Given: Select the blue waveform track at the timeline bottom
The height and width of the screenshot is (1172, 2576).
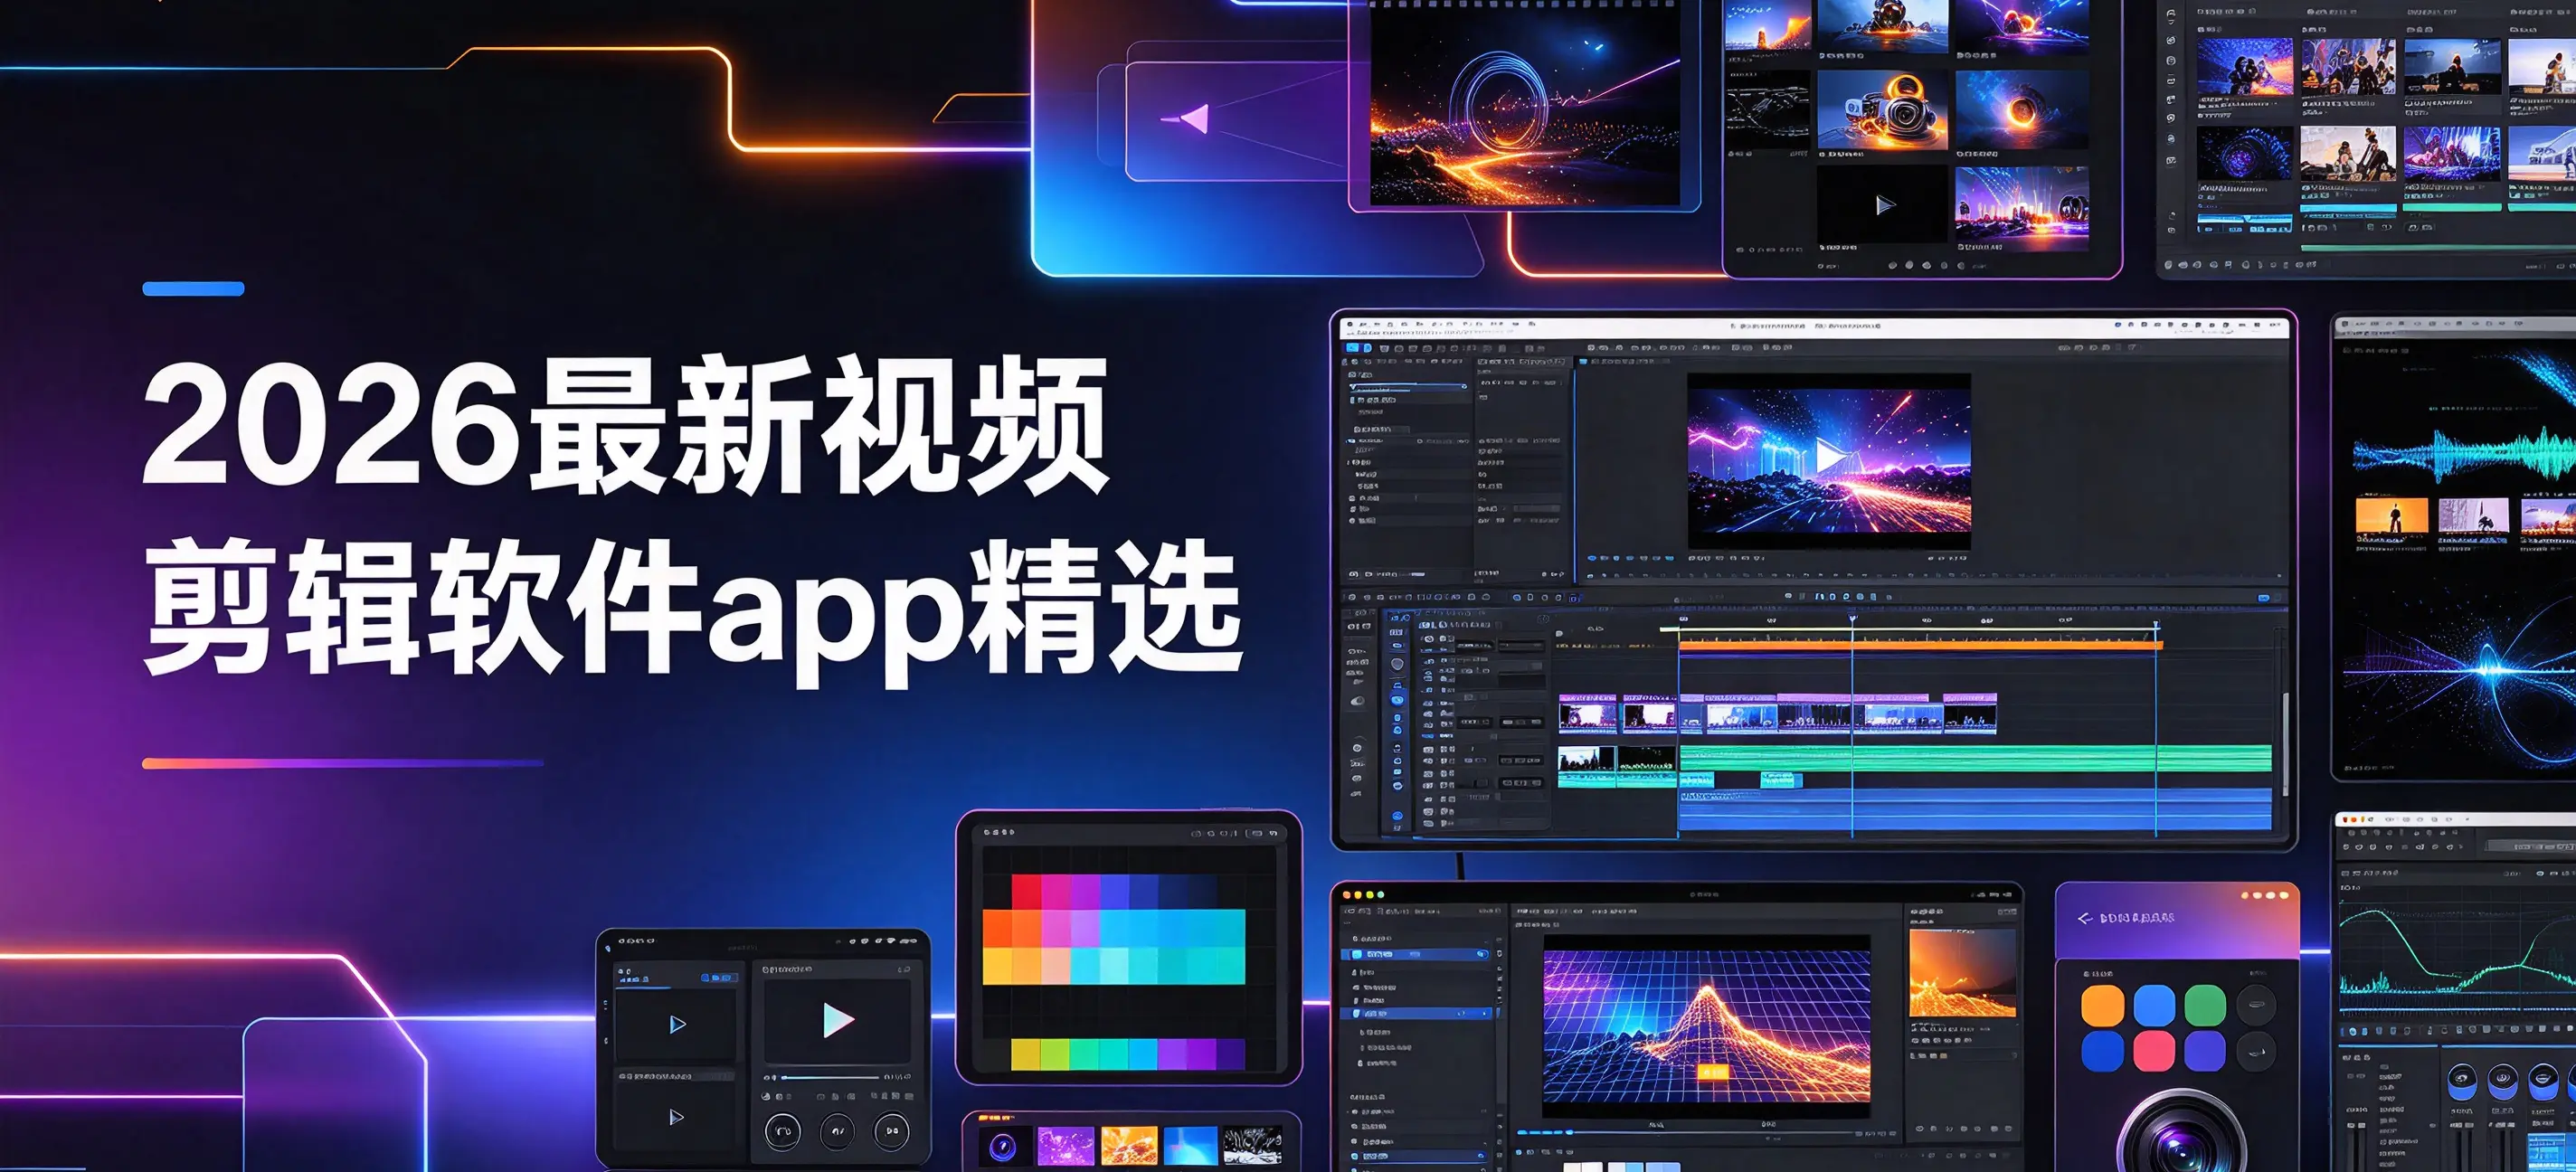Looking at the screenshot, I should tap(1975, 811).
